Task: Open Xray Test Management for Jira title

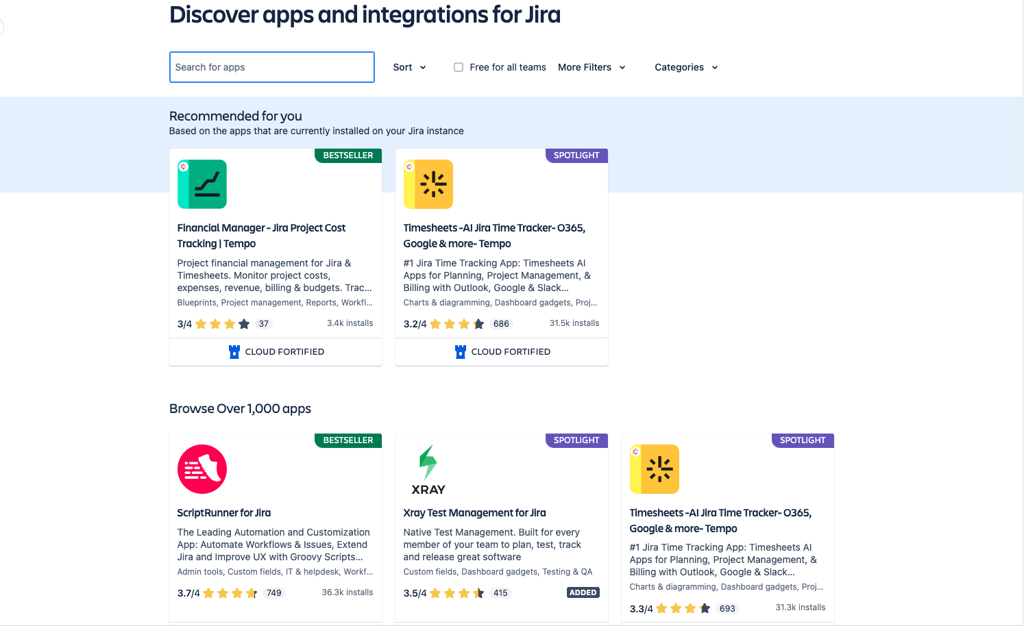Action: click(475, 513)
